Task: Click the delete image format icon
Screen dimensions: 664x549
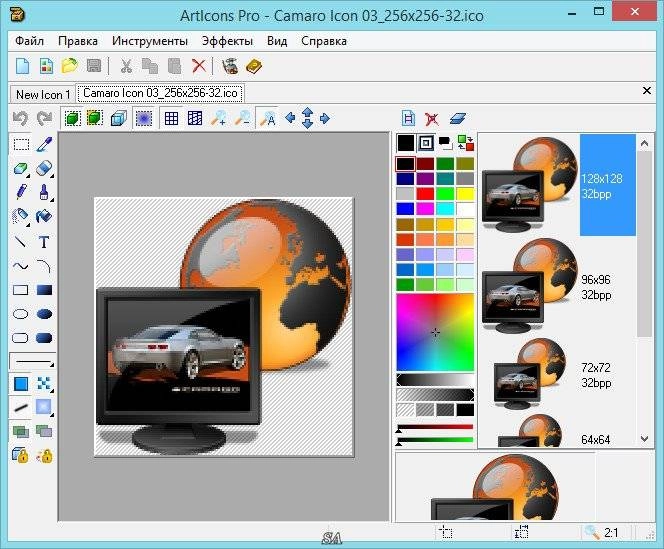Action: 432,119
